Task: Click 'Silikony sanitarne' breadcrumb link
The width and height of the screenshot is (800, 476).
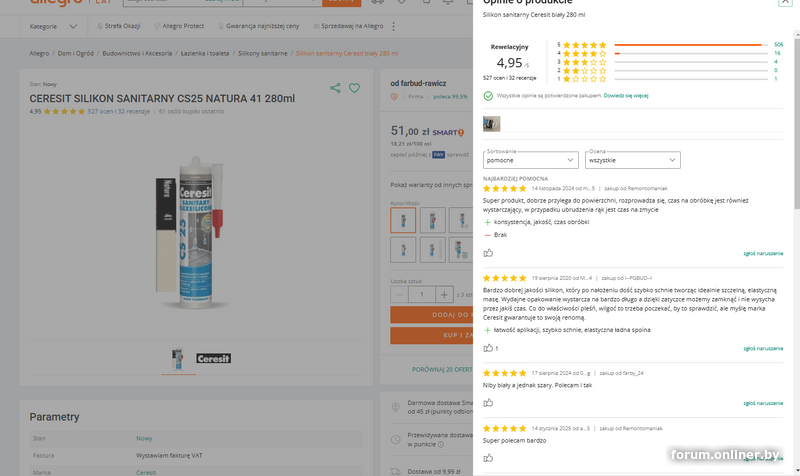Action: [x=263, y=53]
